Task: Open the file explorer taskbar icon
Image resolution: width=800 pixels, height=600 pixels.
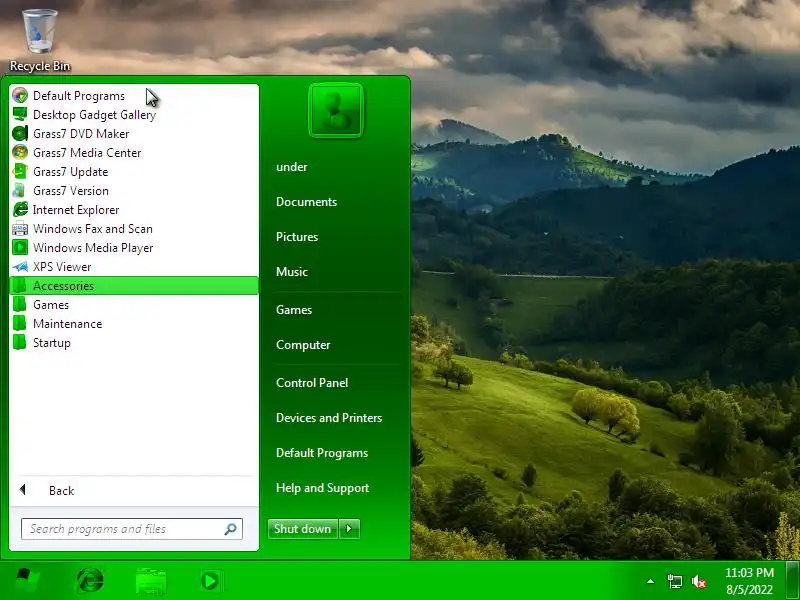Action: pyautogui.click(x=151, y=581)
